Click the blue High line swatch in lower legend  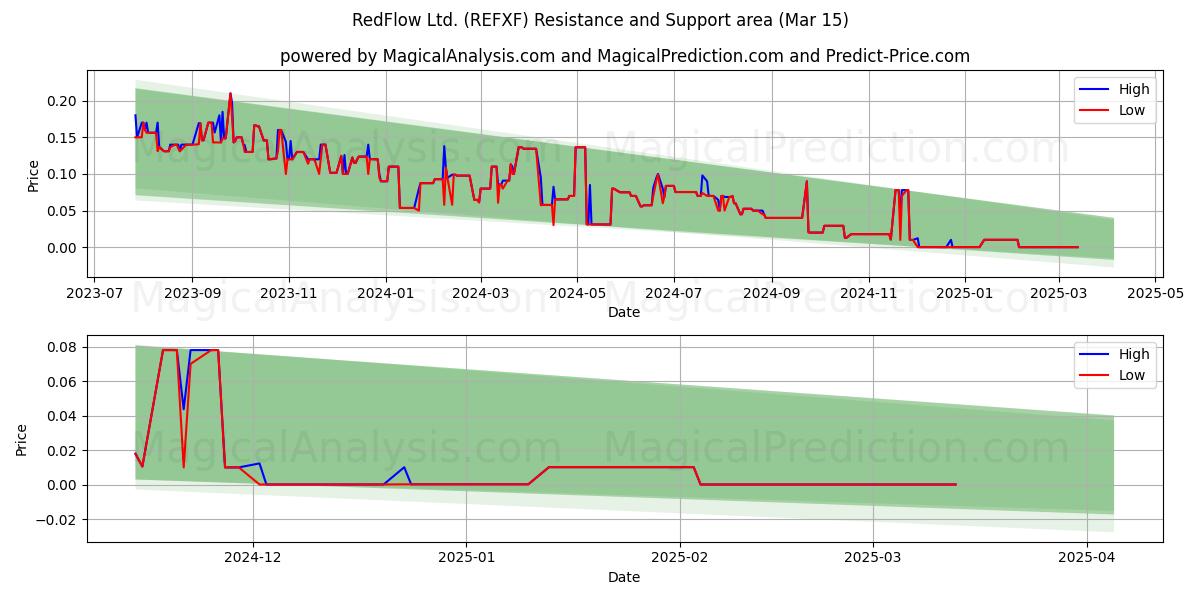[1095, 355]
